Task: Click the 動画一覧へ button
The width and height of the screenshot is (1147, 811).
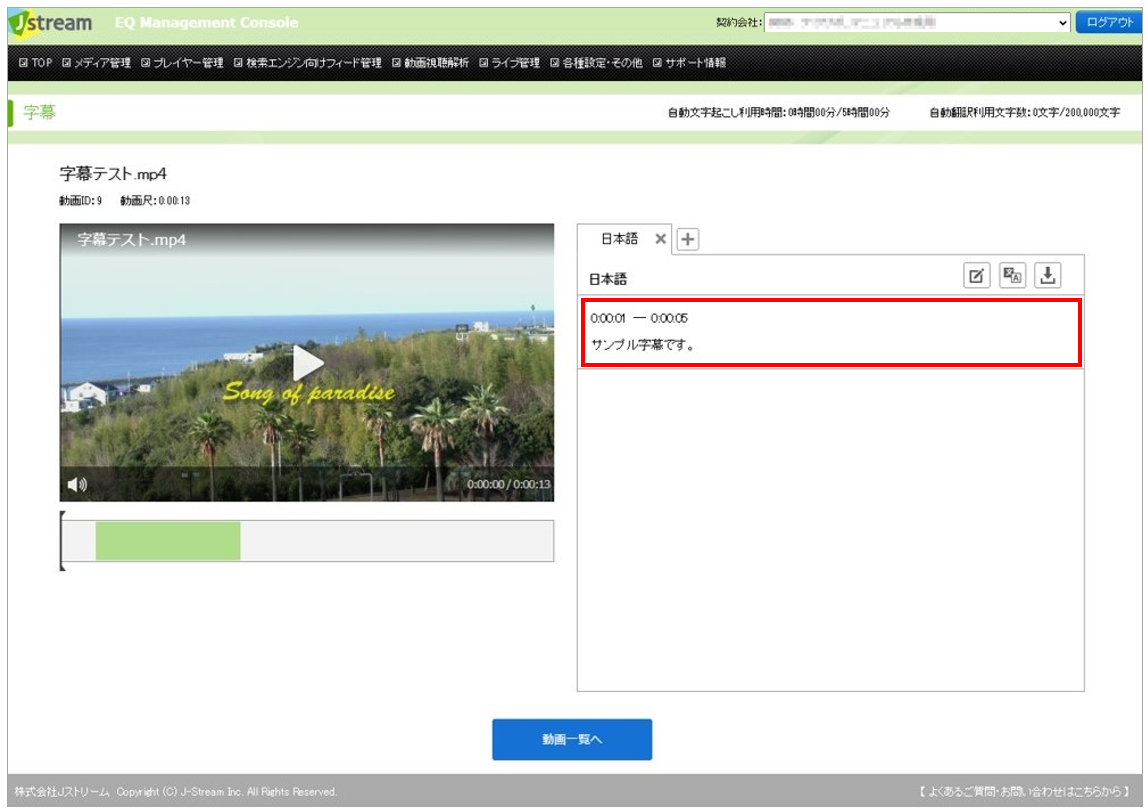Action: (572, 739)
